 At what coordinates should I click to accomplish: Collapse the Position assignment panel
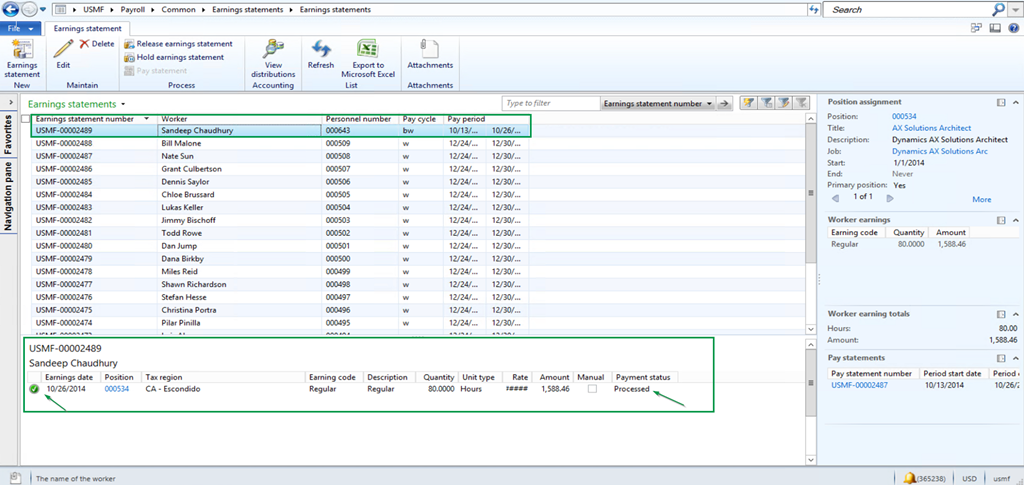click(x=1015, y=102)
